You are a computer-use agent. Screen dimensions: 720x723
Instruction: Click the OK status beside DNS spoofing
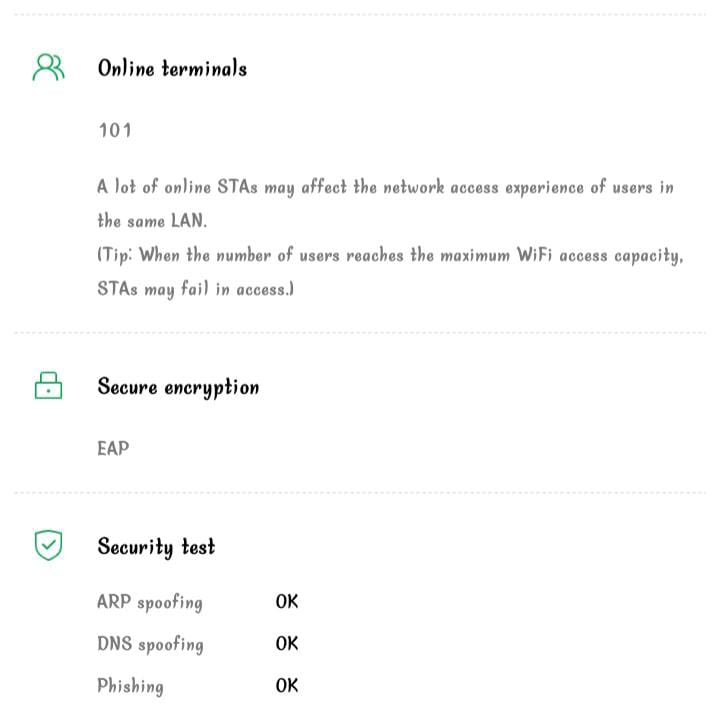(287, 644)
